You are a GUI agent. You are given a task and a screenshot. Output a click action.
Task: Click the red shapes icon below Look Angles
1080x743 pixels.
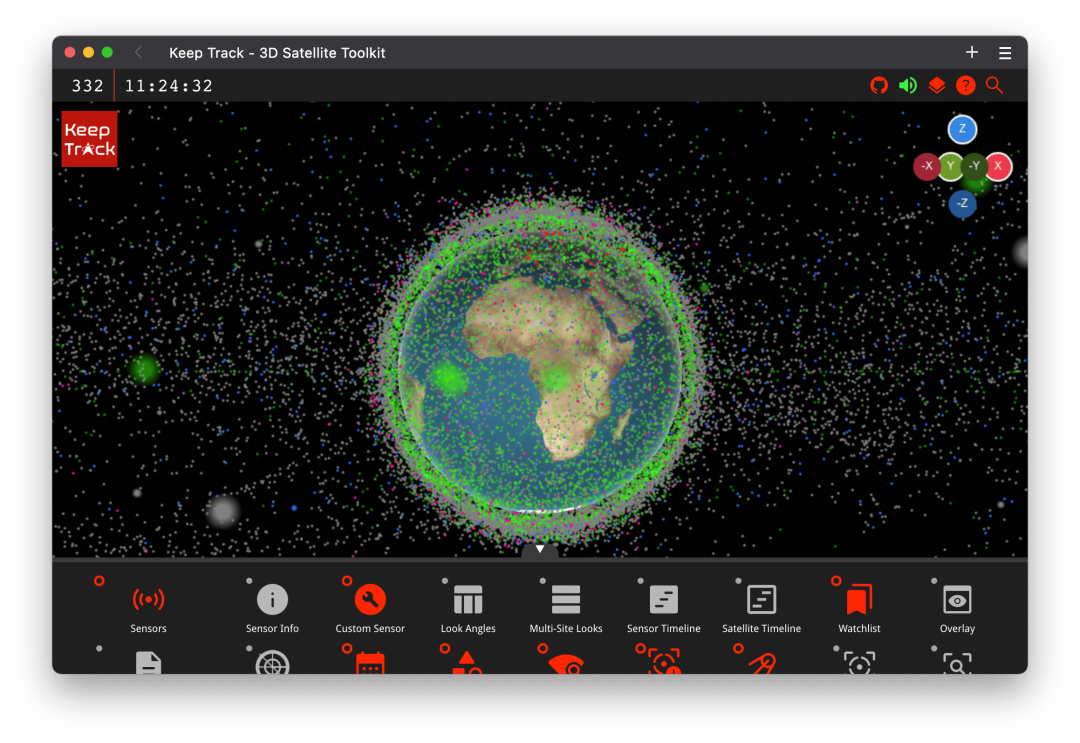point(468,662)
